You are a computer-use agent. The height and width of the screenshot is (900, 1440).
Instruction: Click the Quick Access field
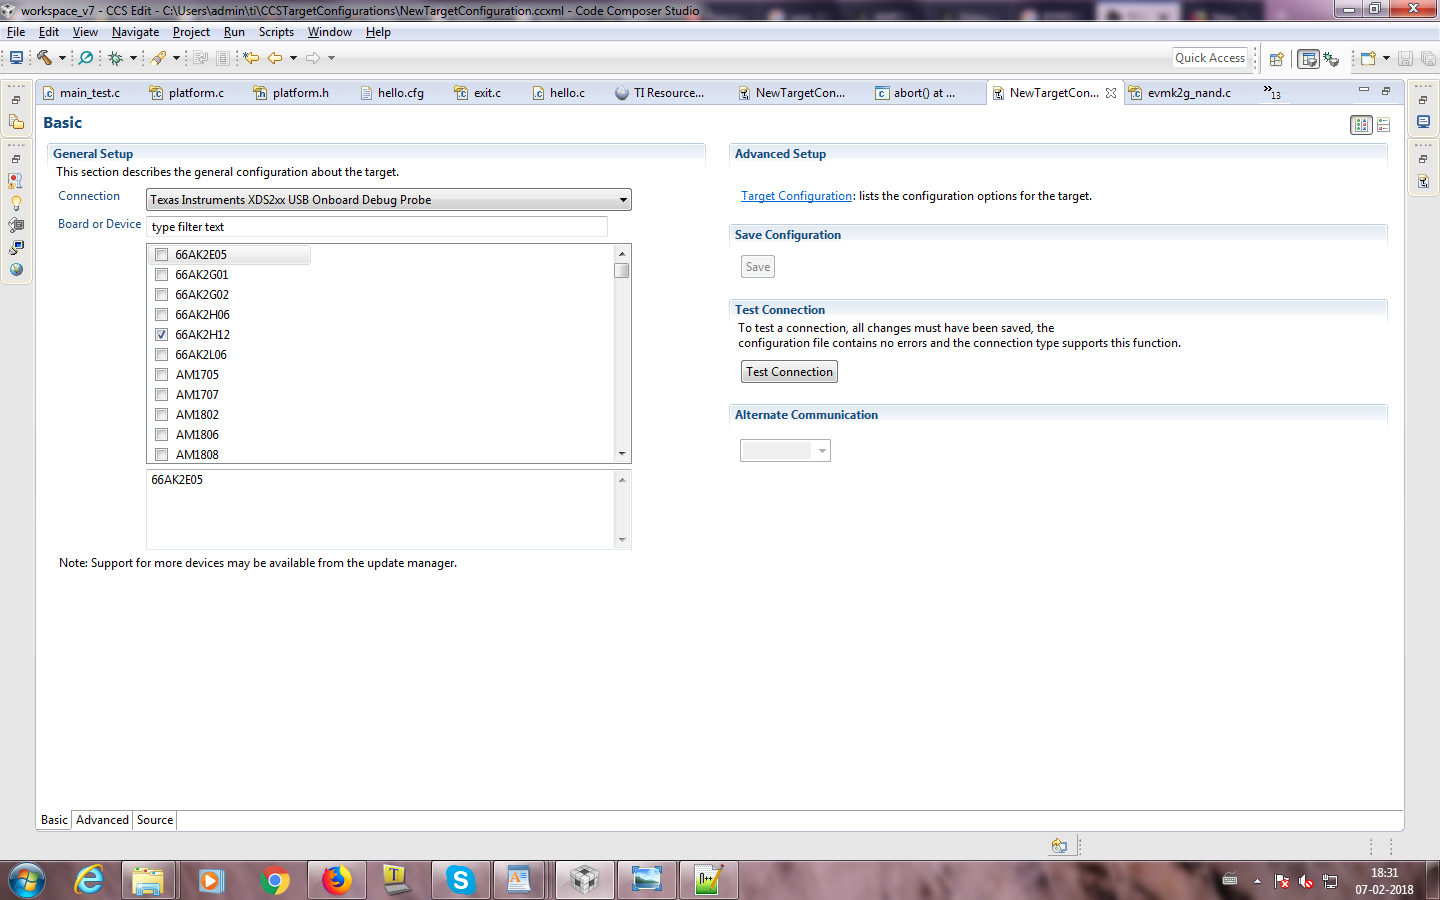click(x=1210, y=58)
